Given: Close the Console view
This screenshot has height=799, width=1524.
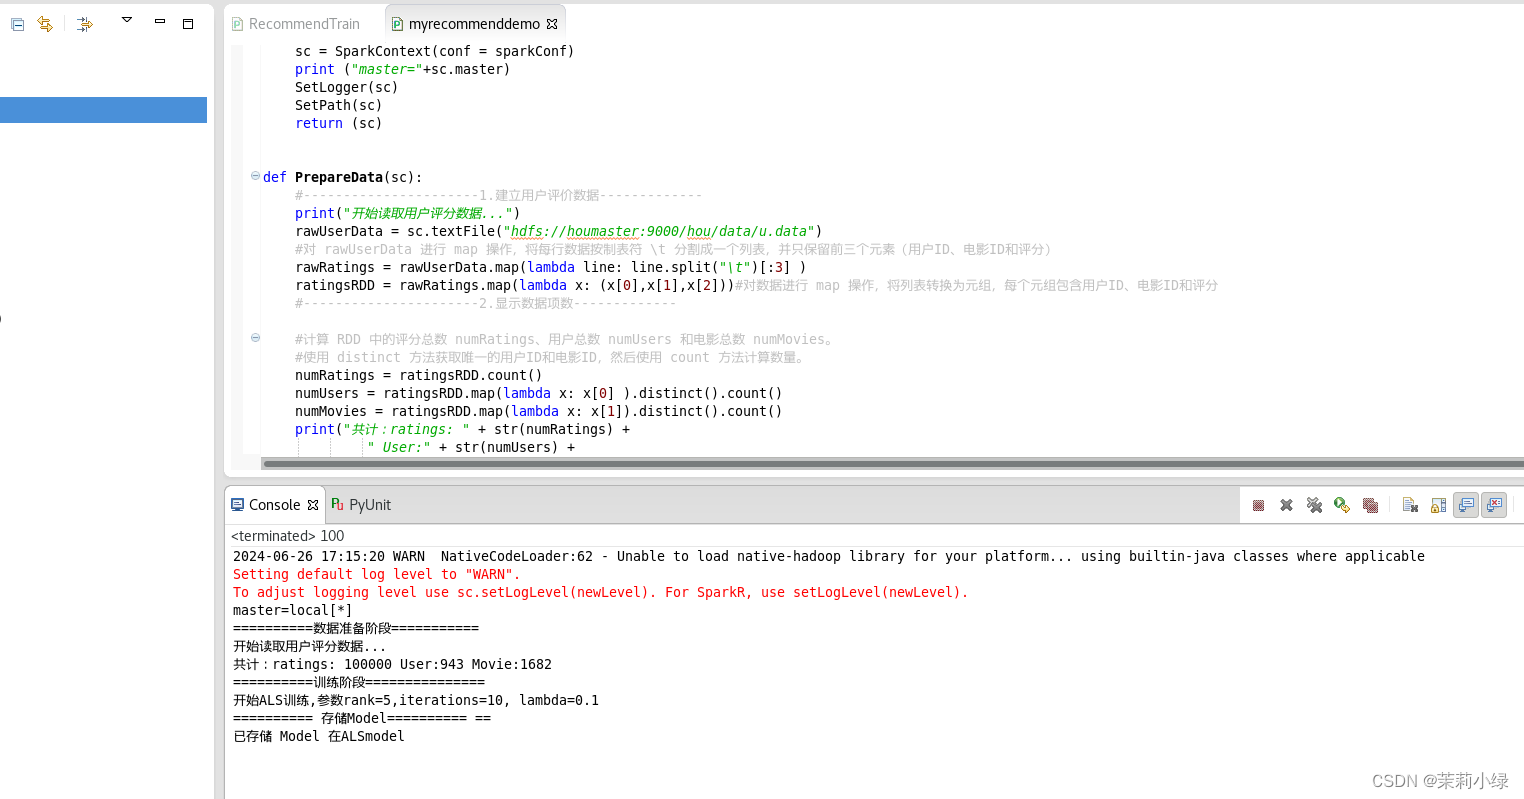Looking at the screenshot, I should (313, 505).
